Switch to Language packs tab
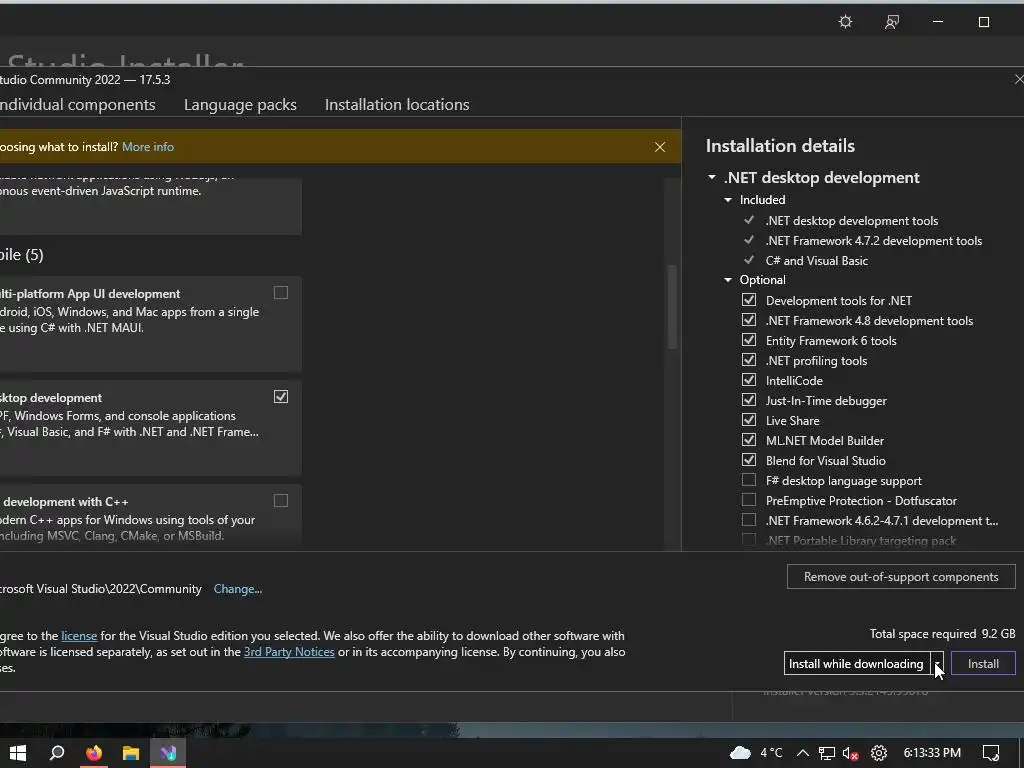This screenshot has height=768, width=1024. [240, 104]
